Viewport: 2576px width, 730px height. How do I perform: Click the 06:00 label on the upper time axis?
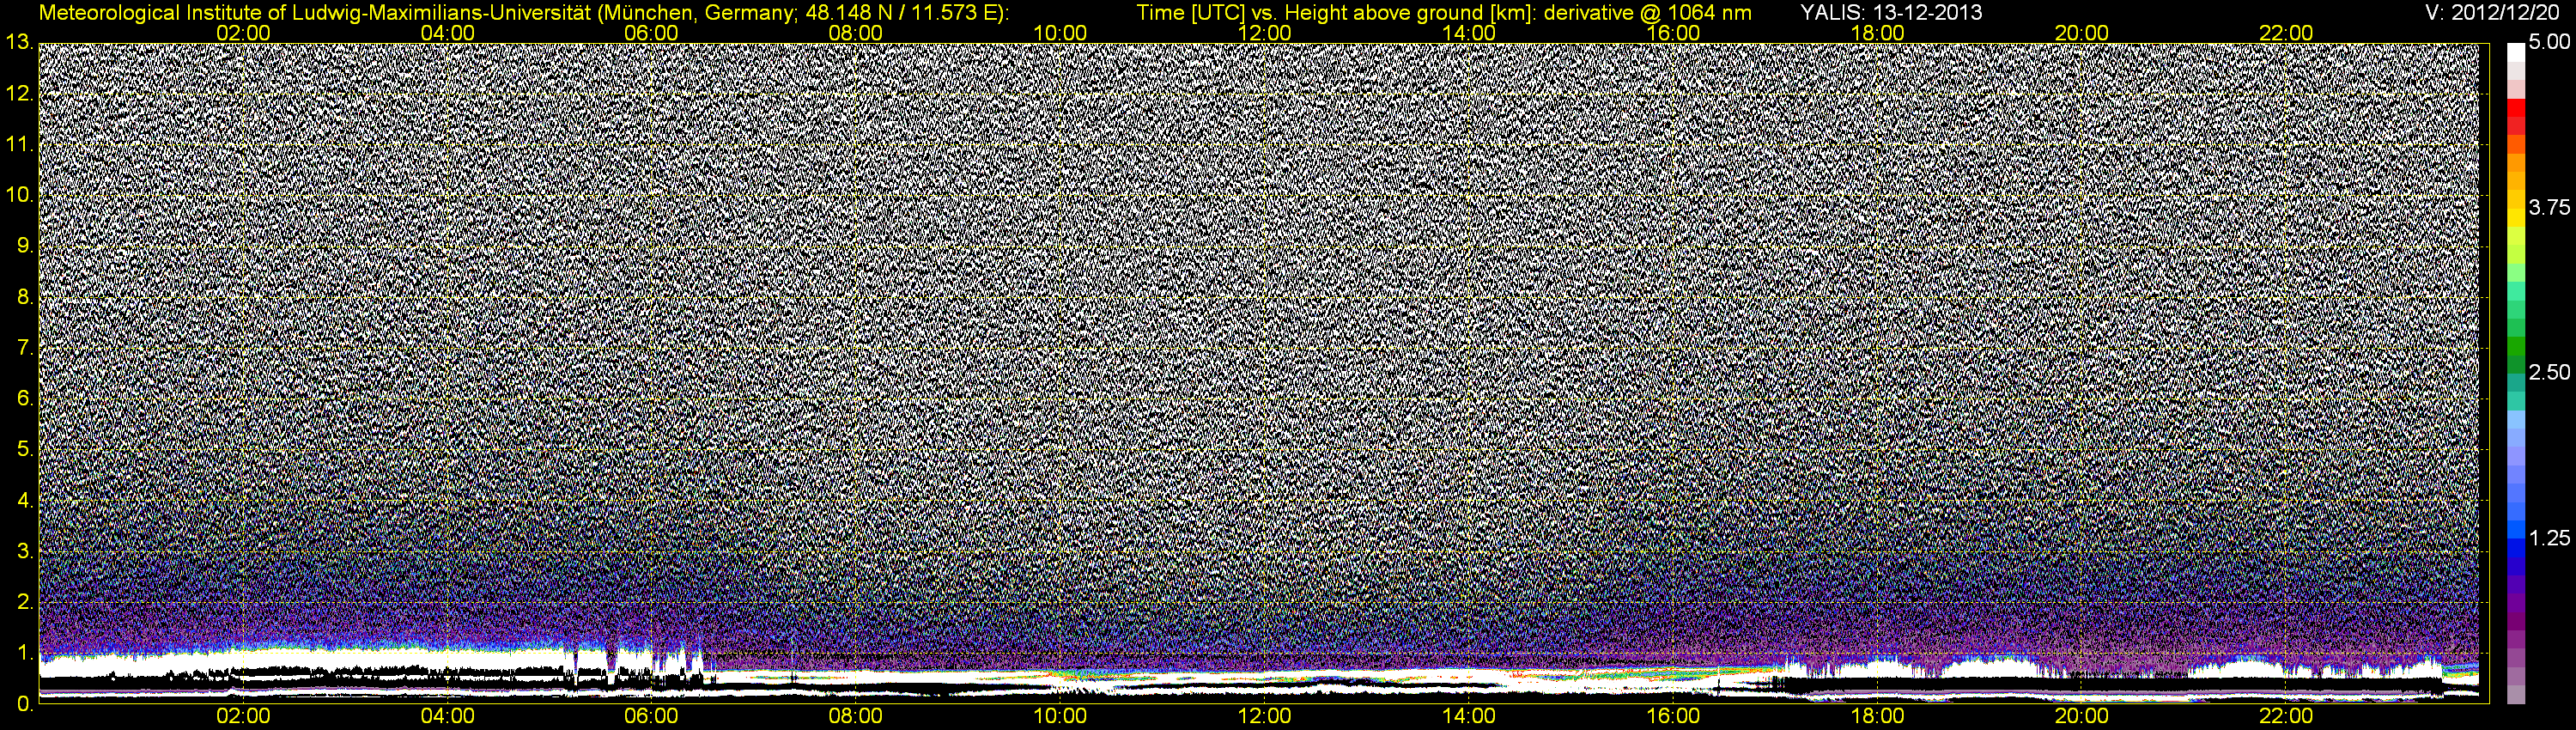(651, 33)
